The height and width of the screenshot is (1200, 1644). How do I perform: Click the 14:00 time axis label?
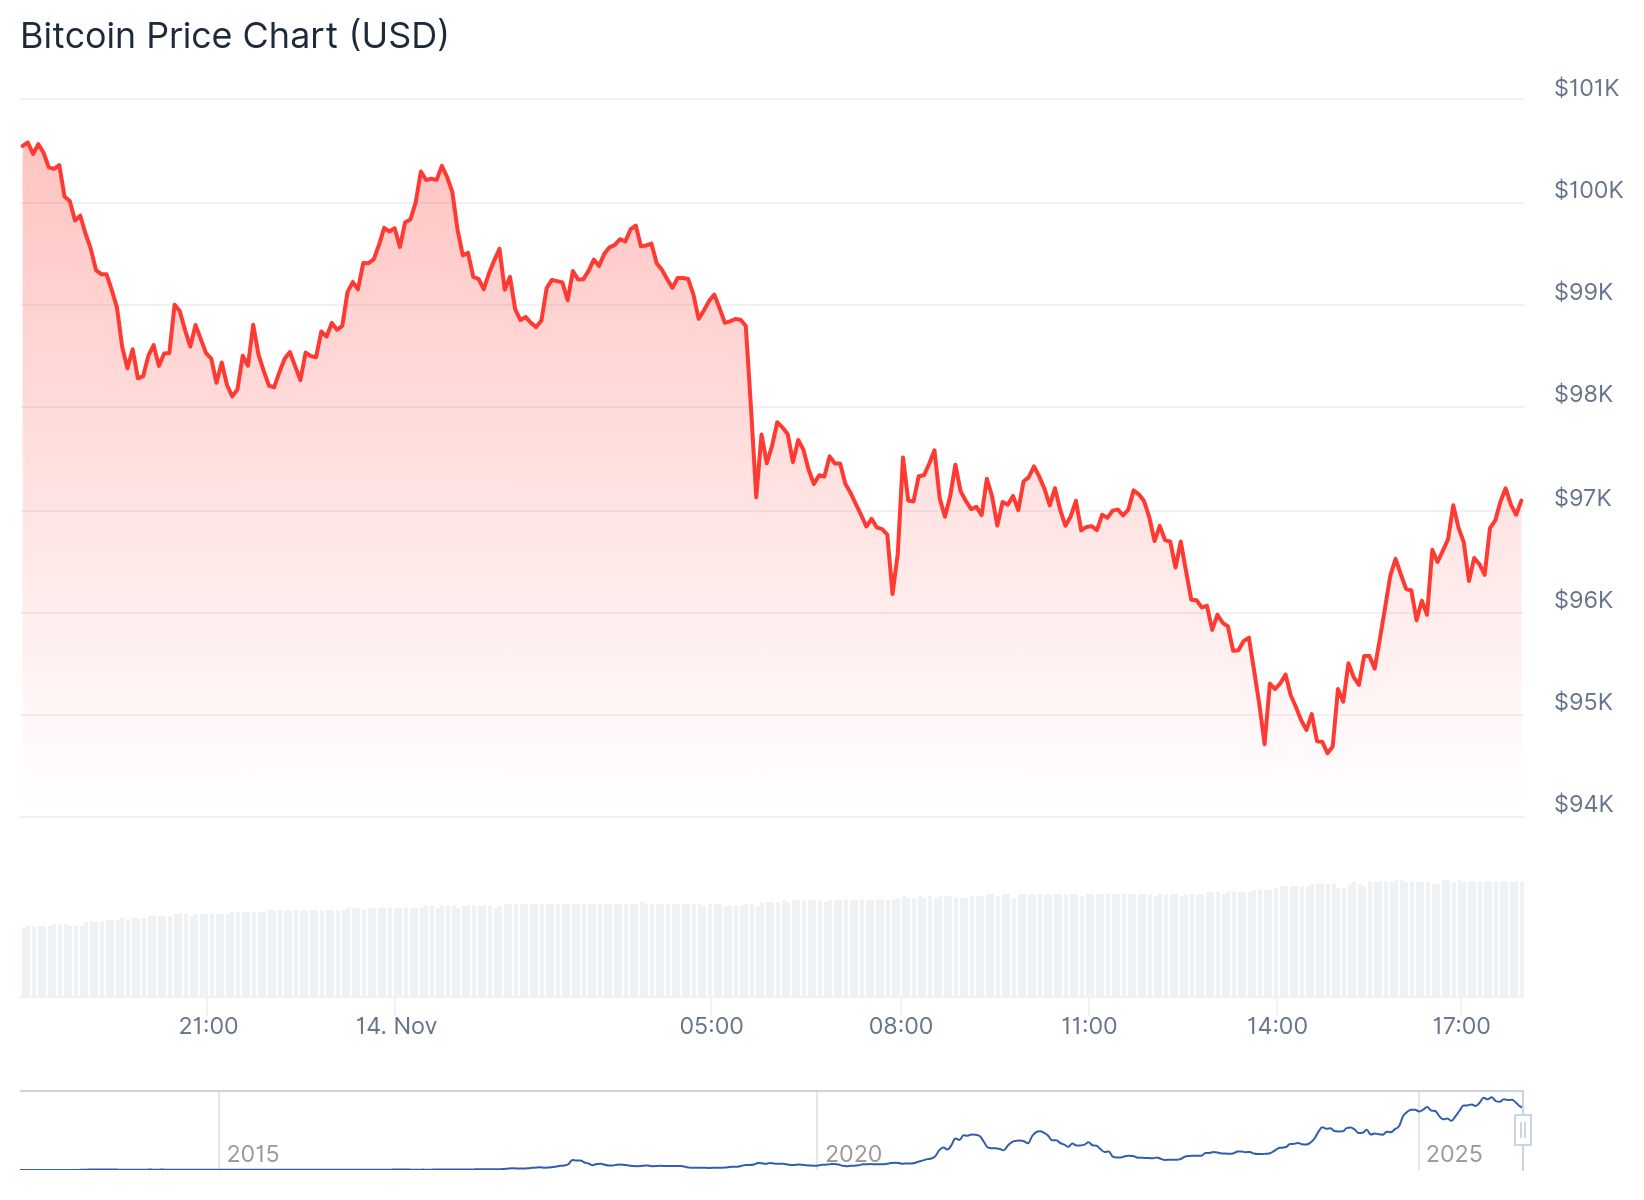[1277, 1026]
